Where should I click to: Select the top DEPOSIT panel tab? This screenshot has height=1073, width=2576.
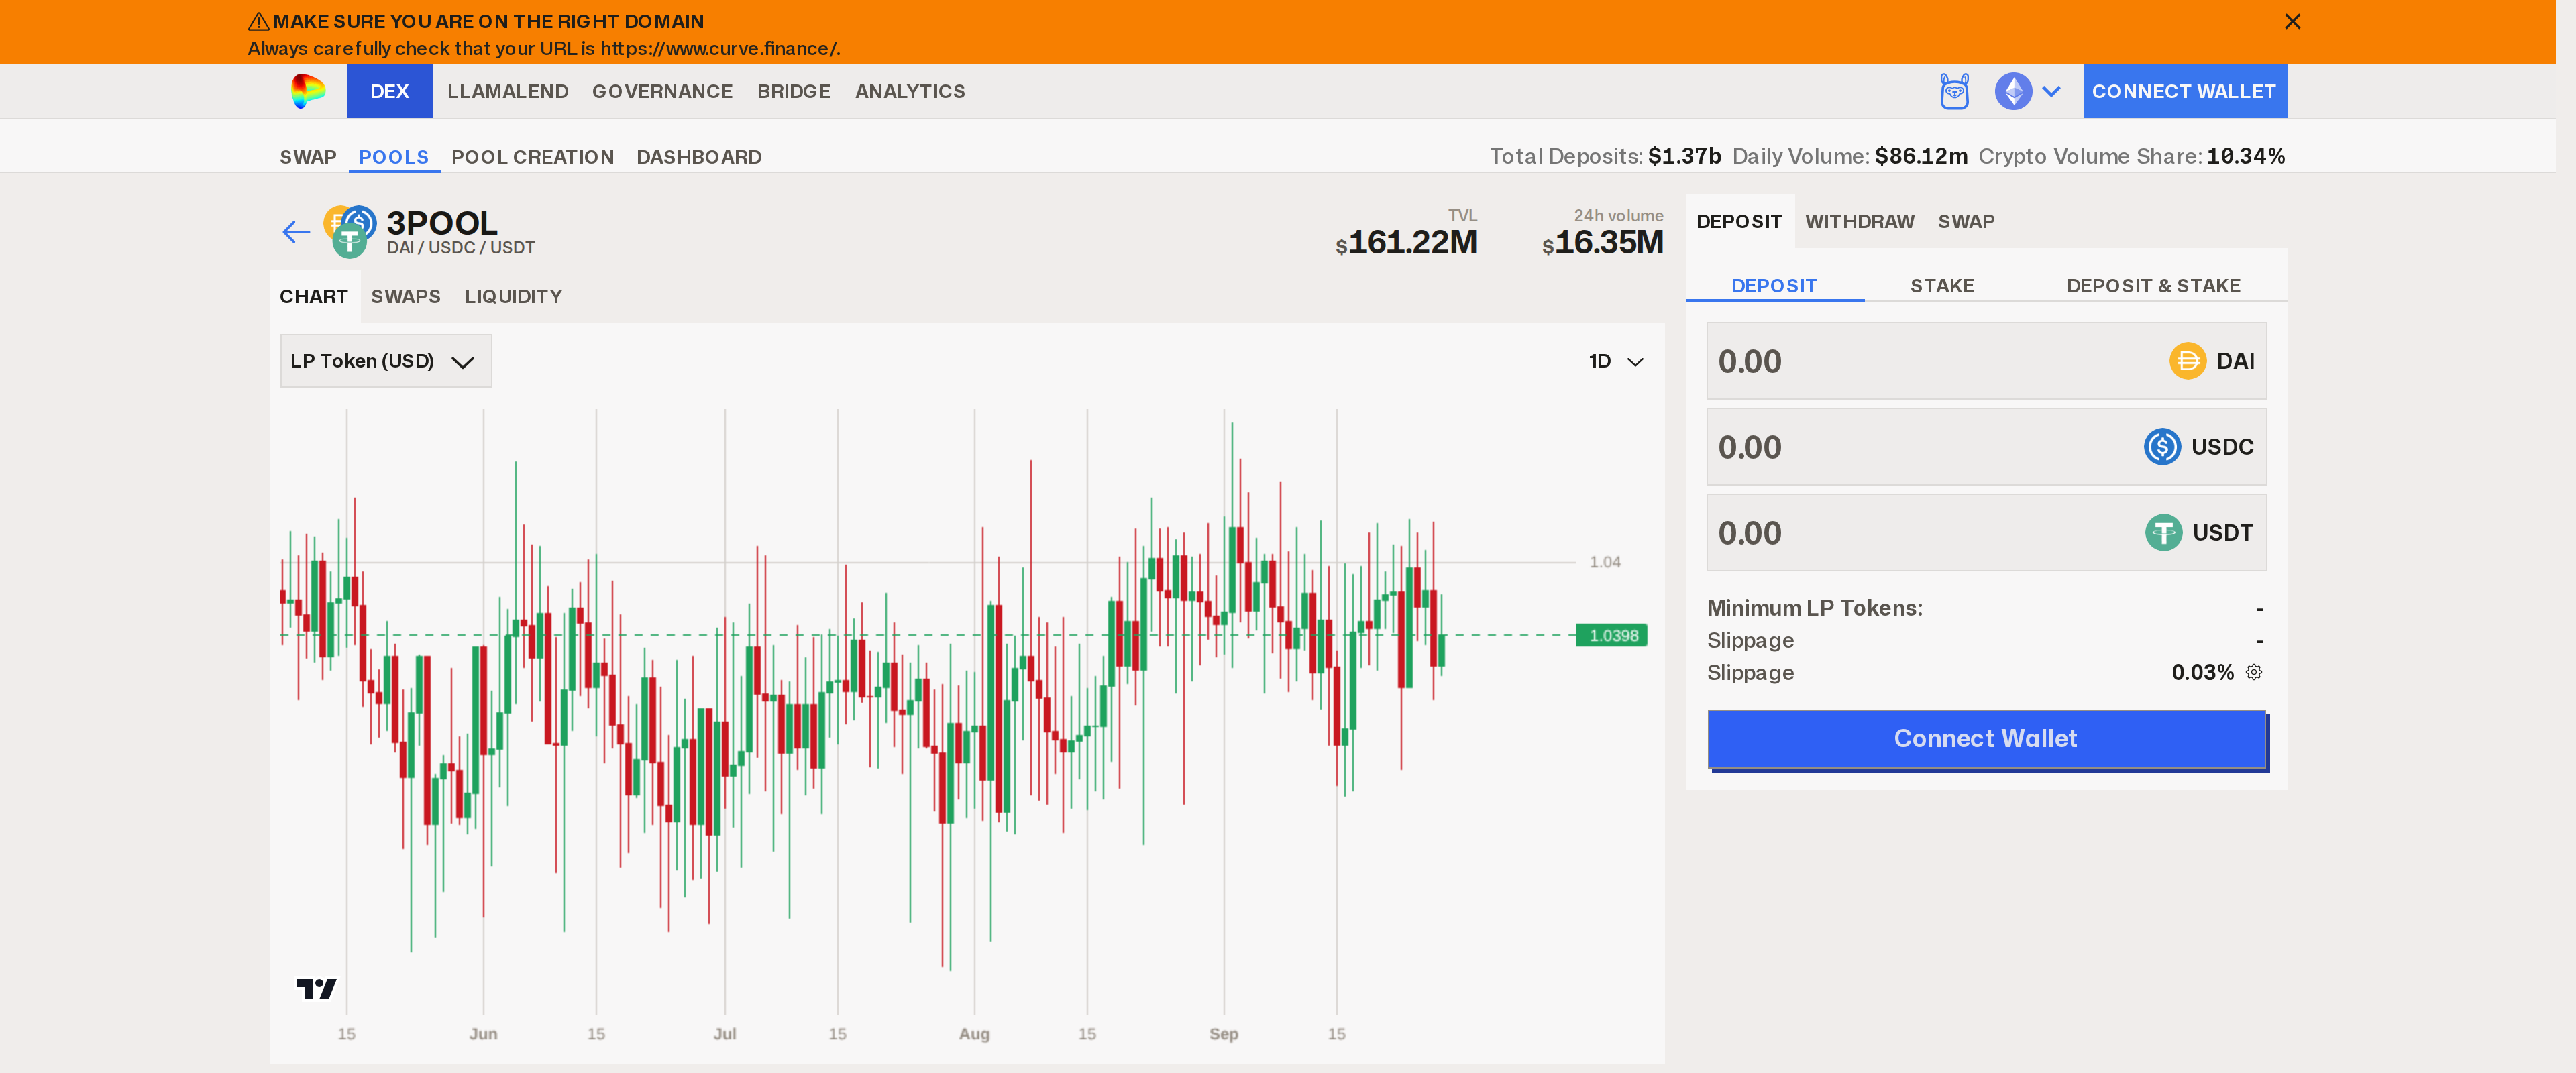click(1740, 221)
